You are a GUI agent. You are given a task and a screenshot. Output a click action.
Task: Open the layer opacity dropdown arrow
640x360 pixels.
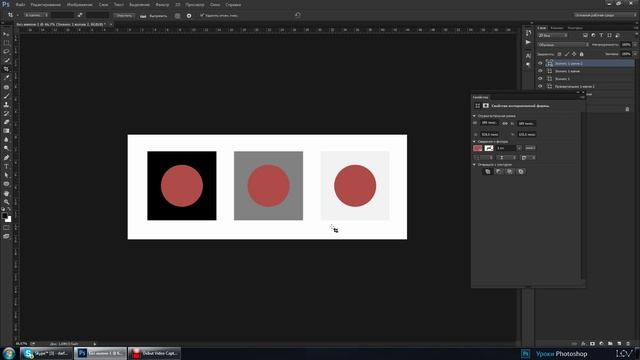click(635, 44)
